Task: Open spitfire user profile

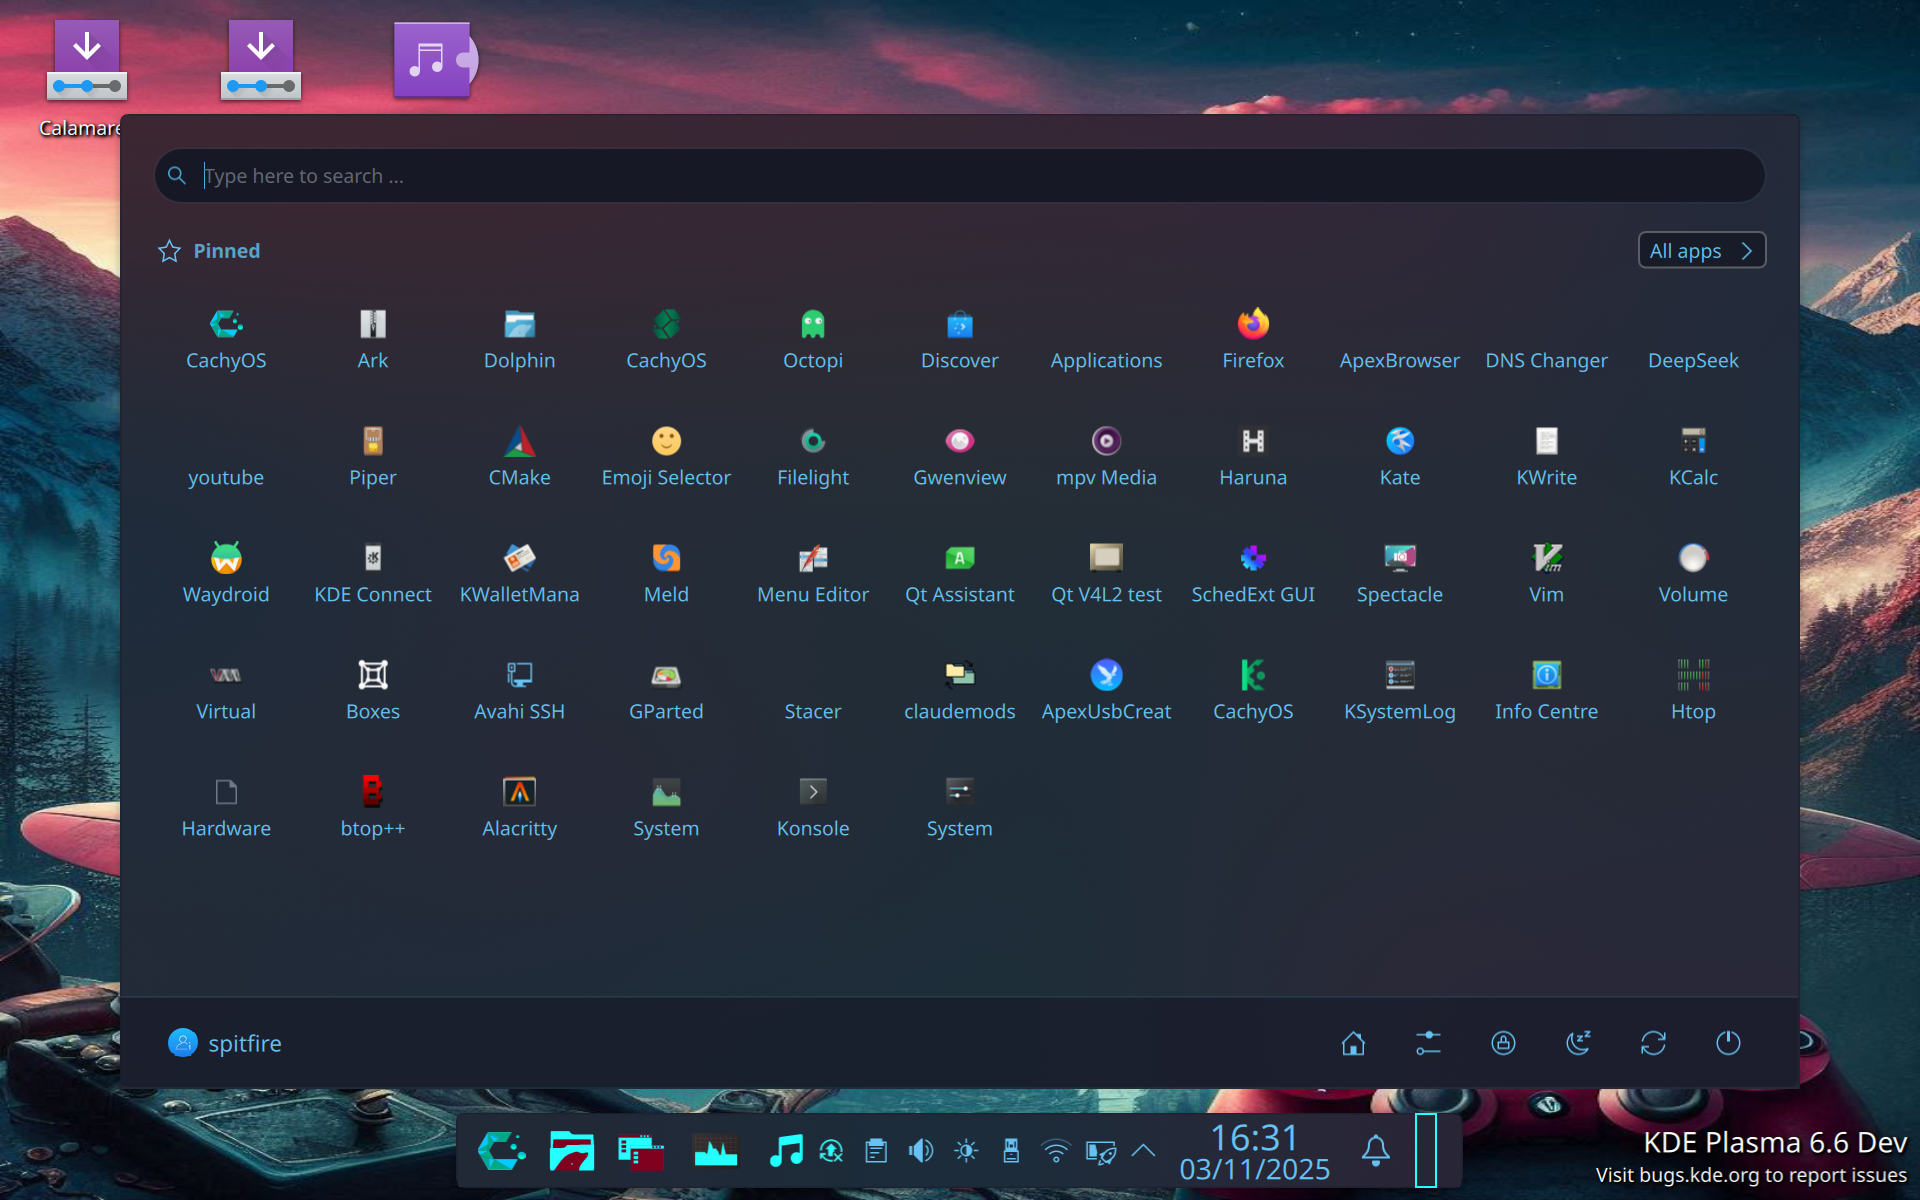Action: coord(225,1043)
